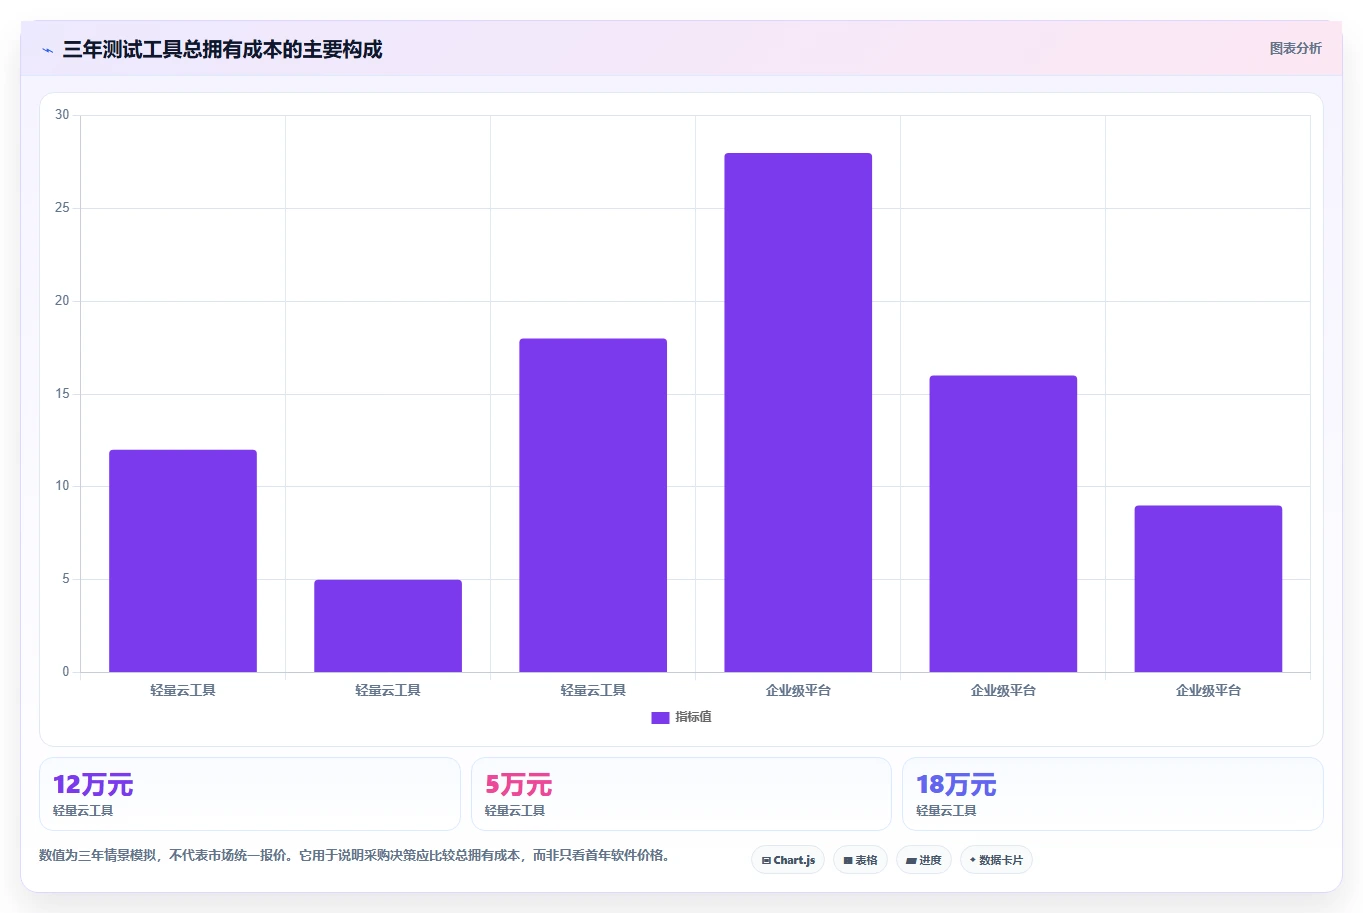The image size is (1363, 913).
Task: Open the 12万元 stat card
Action: 250,794
